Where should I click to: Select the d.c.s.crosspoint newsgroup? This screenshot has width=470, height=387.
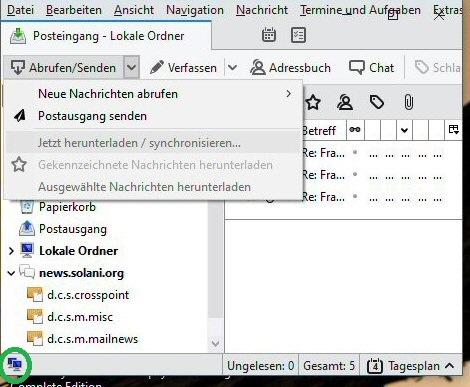point(88,295)
